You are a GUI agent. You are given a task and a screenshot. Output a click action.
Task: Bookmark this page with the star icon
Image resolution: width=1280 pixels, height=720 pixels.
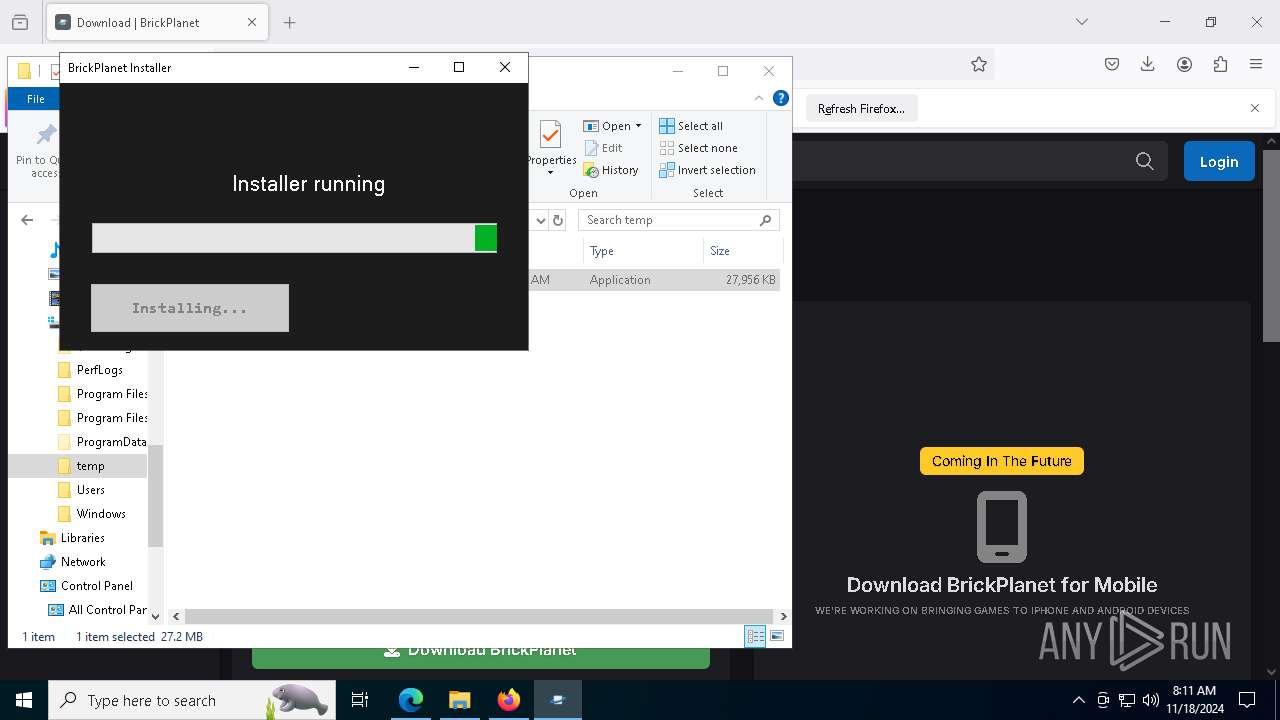click(x=979, y=64)
